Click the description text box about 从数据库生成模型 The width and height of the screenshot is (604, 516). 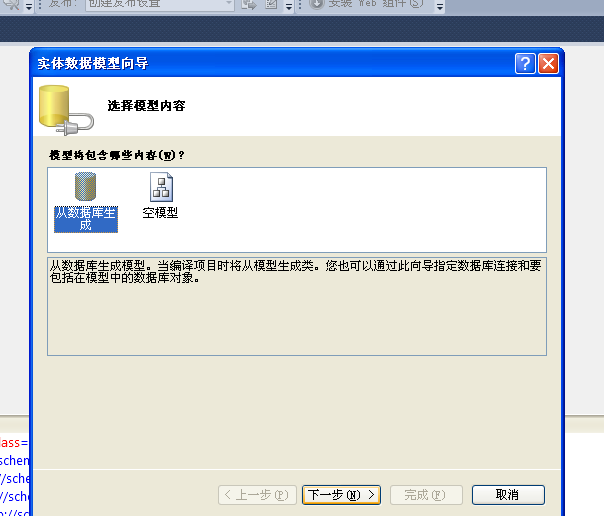pyautogui.click(x=297, y=307)
